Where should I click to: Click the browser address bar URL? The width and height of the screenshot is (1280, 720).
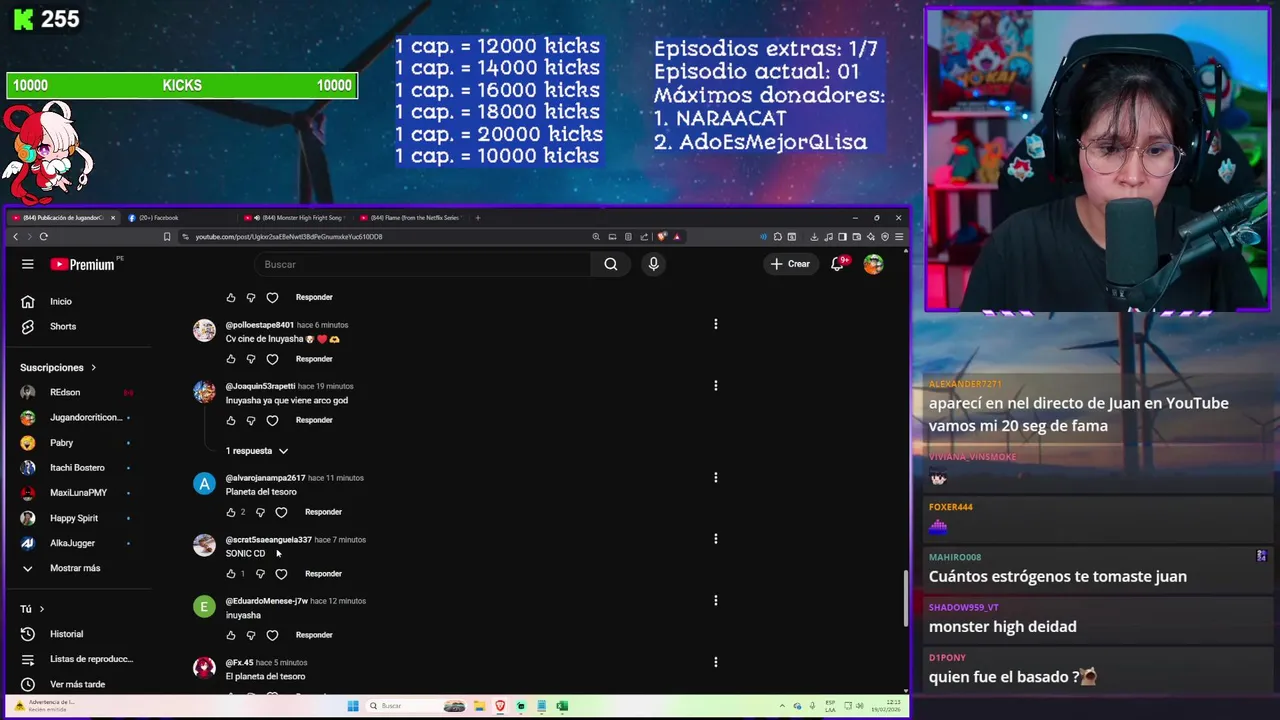click(x=289, y=237)
